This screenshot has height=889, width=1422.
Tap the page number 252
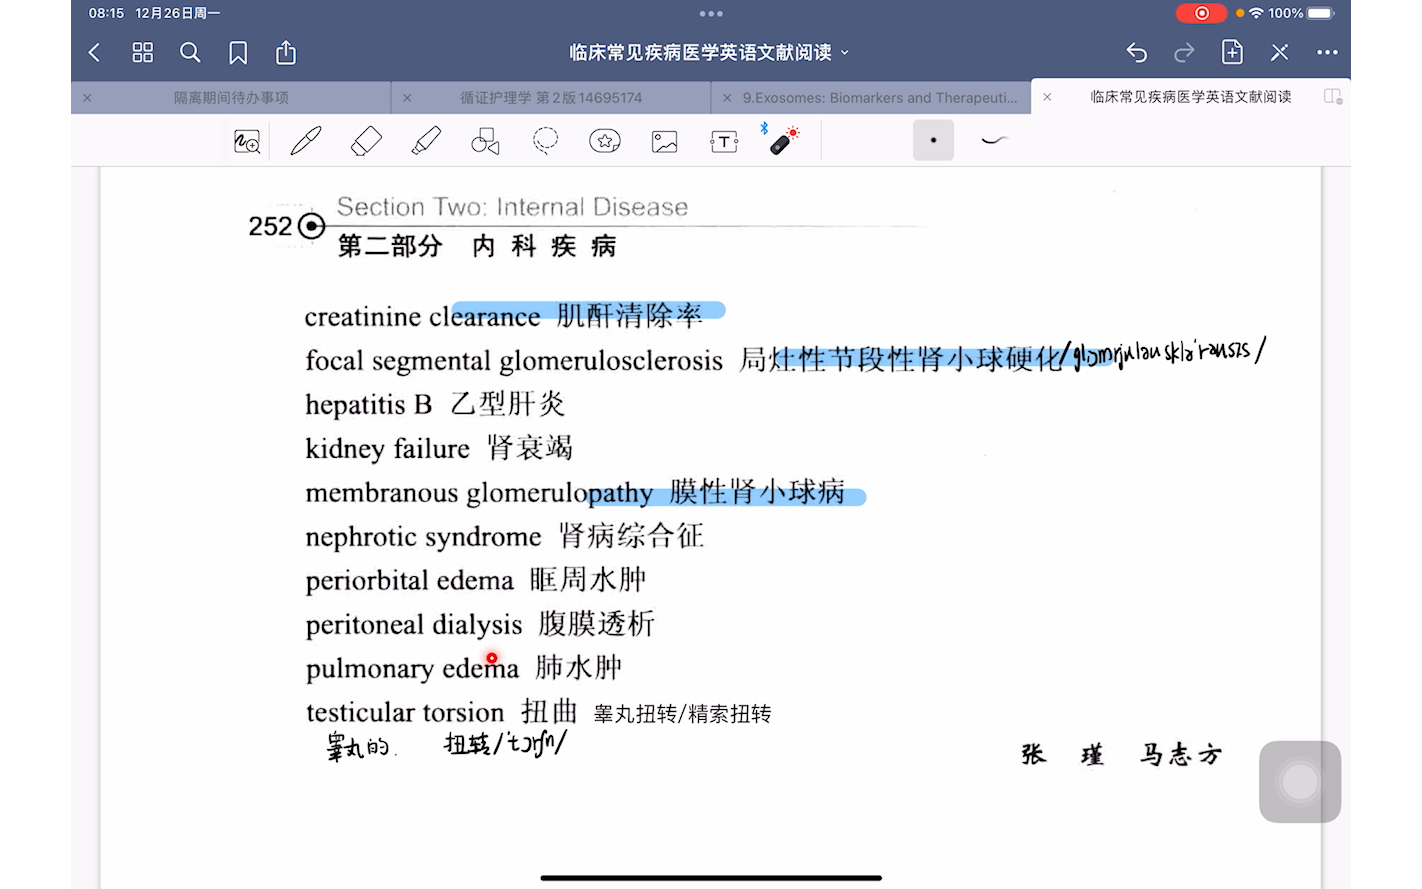tap(270, 227)
